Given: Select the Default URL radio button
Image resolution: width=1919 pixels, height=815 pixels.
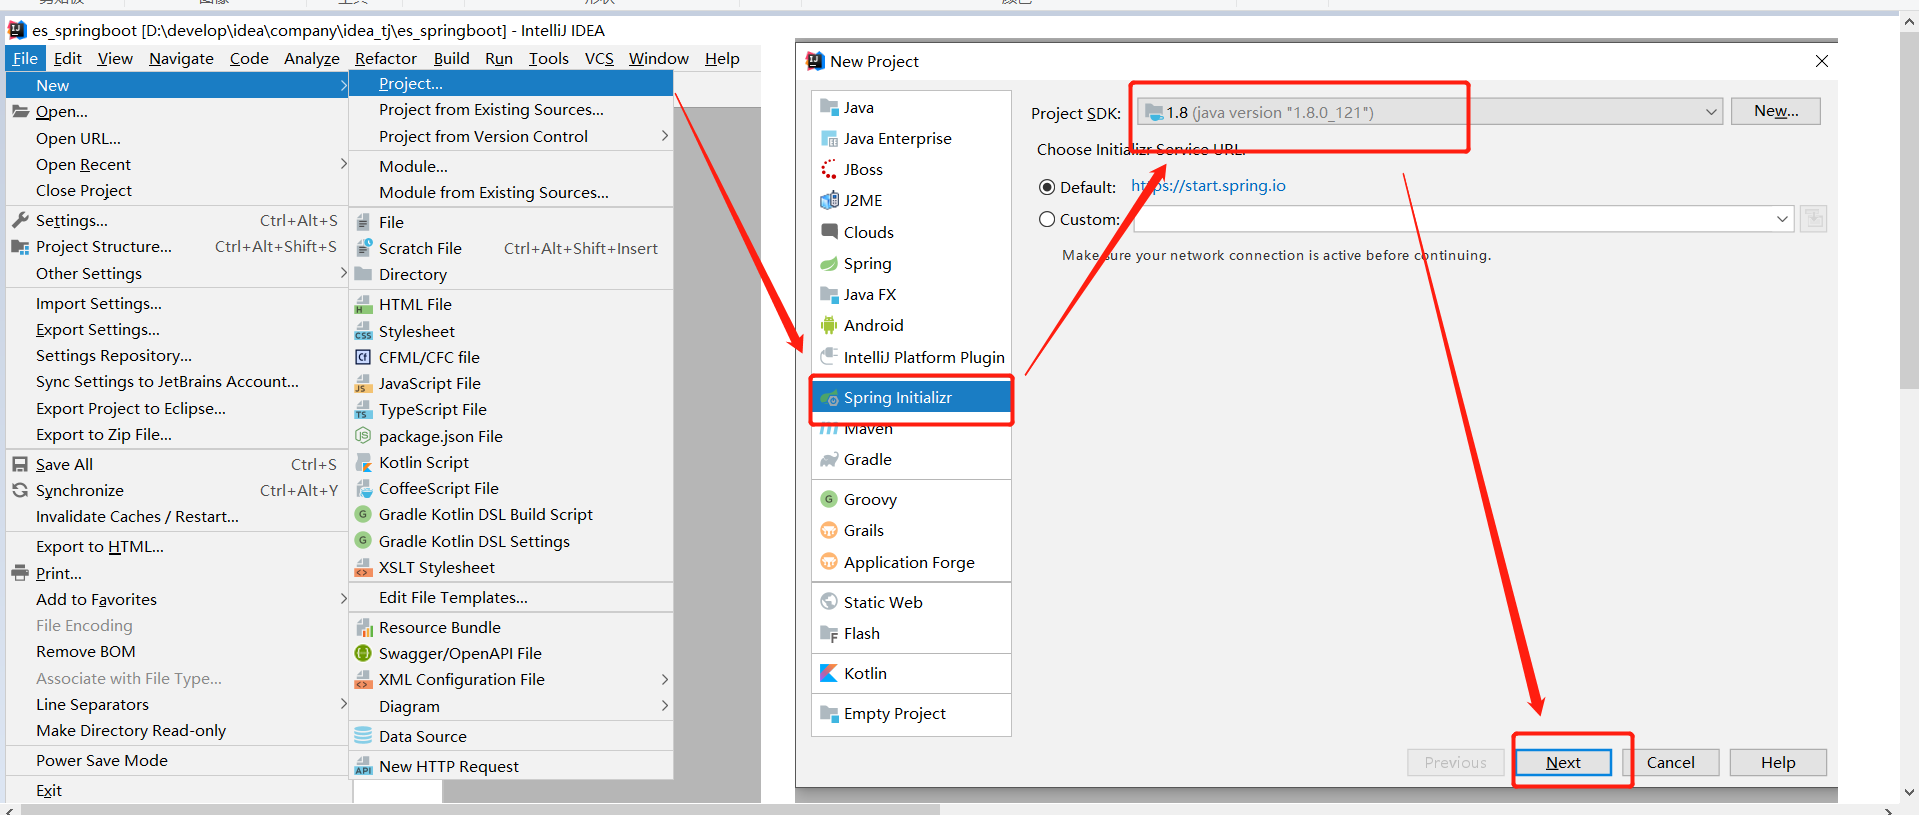Looking at the screenshot, I should coord(1047,187).
